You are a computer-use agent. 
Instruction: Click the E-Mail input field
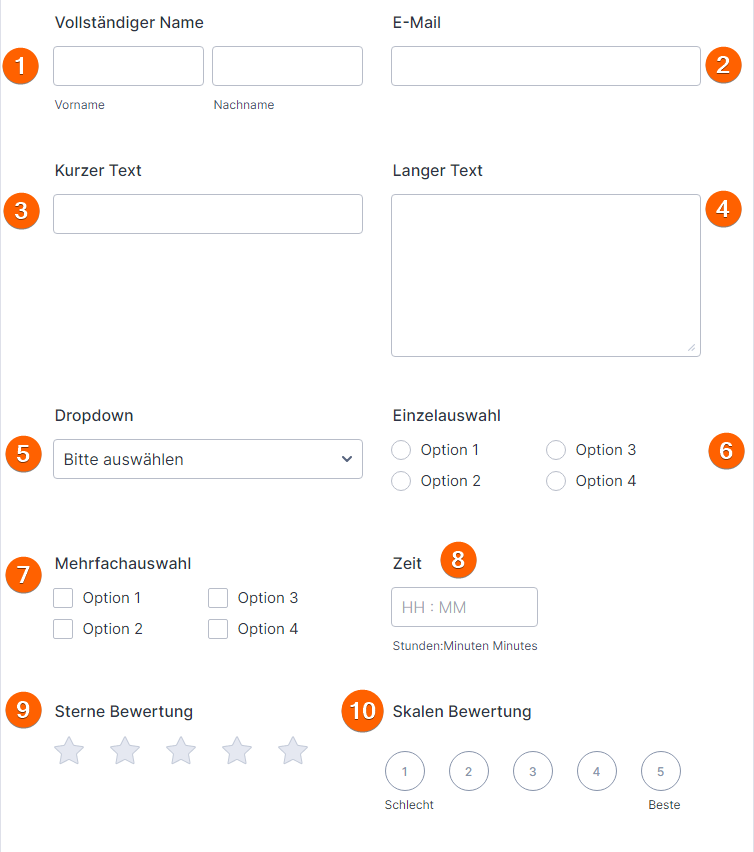click(545, 65)
